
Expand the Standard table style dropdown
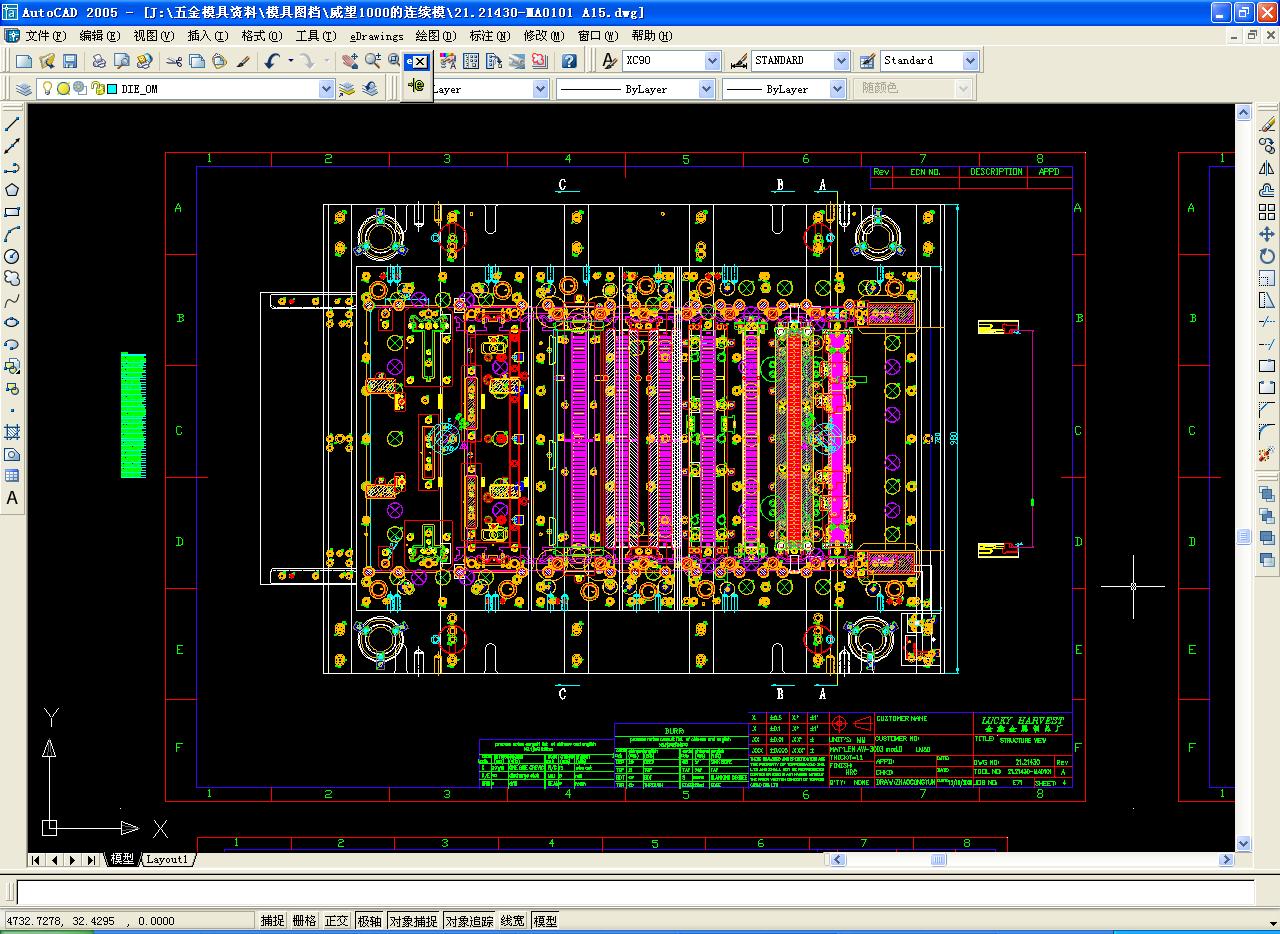970,61
